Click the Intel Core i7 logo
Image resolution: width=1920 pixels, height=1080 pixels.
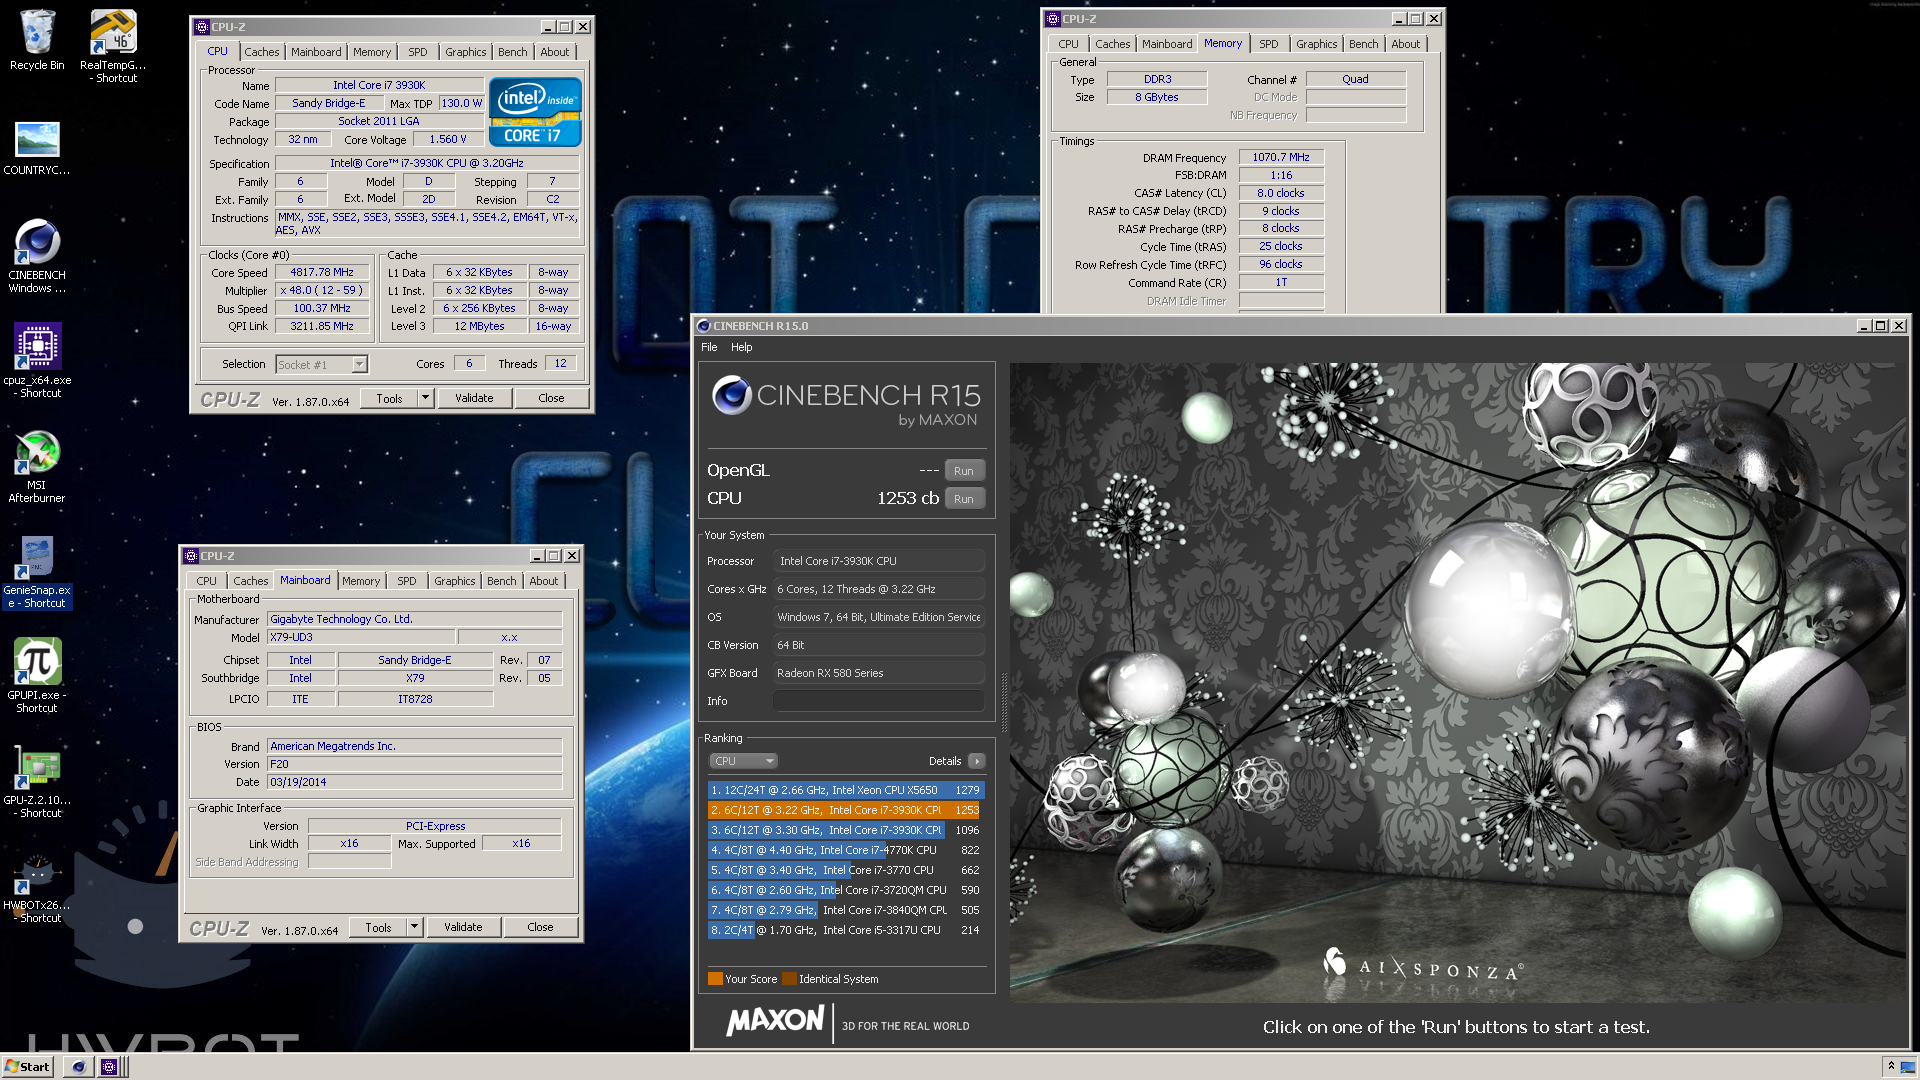[x=535, y=112]
